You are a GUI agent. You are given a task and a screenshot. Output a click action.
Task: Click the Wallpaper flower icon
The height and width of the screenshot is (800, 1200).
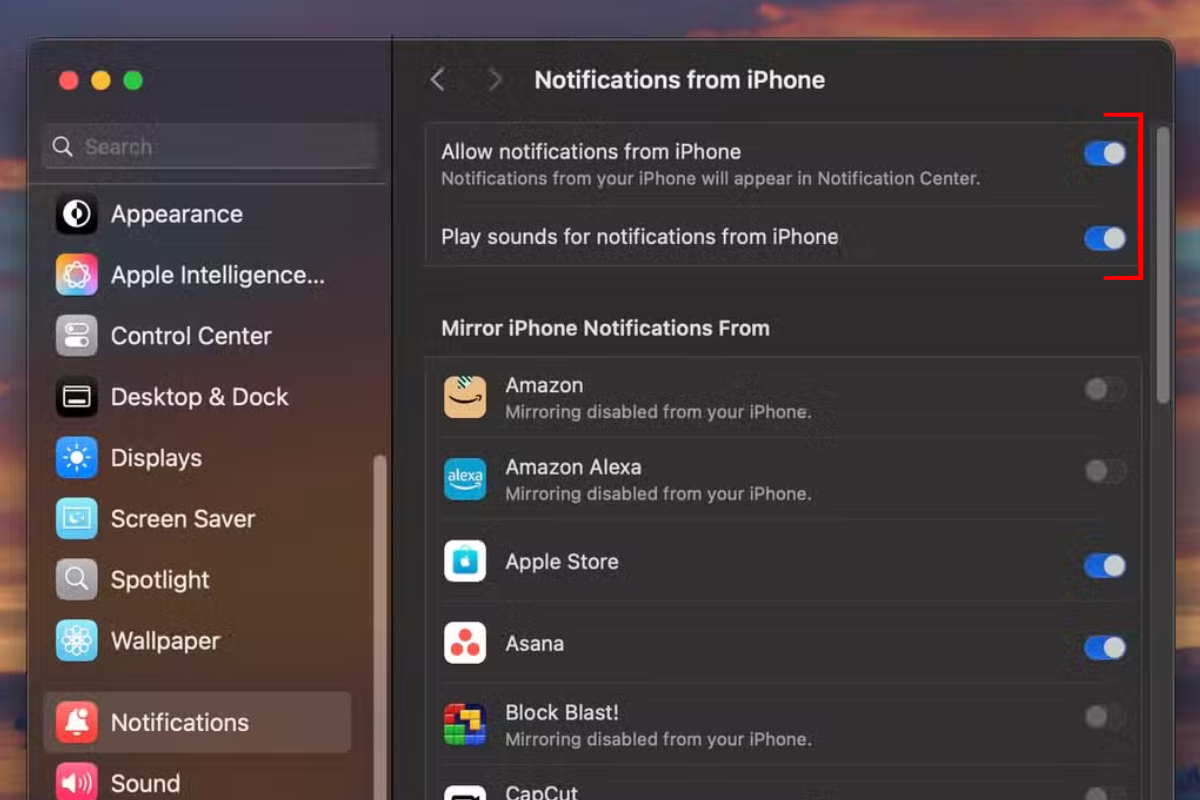[x=76, y=641]
